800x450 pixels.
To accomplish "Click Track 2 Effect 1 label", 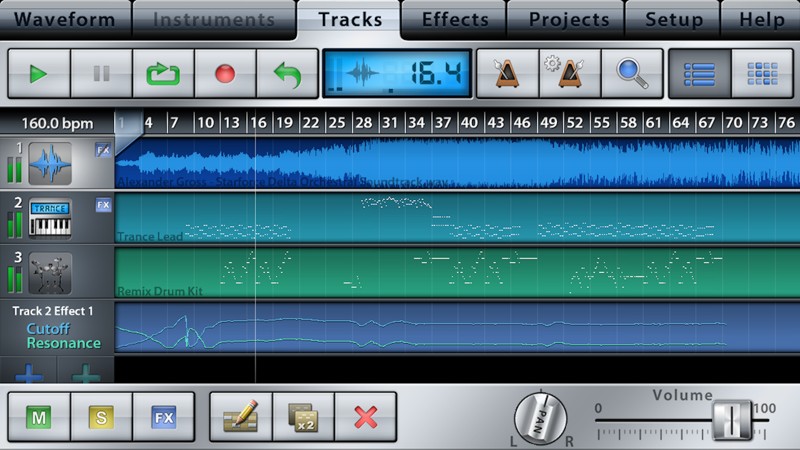I will 53,311.
